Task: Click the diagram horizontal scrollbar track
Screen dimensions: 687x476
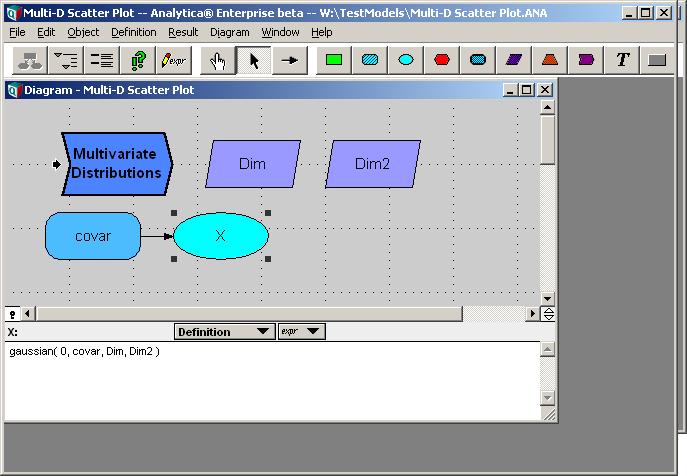Action: [493, 314]
